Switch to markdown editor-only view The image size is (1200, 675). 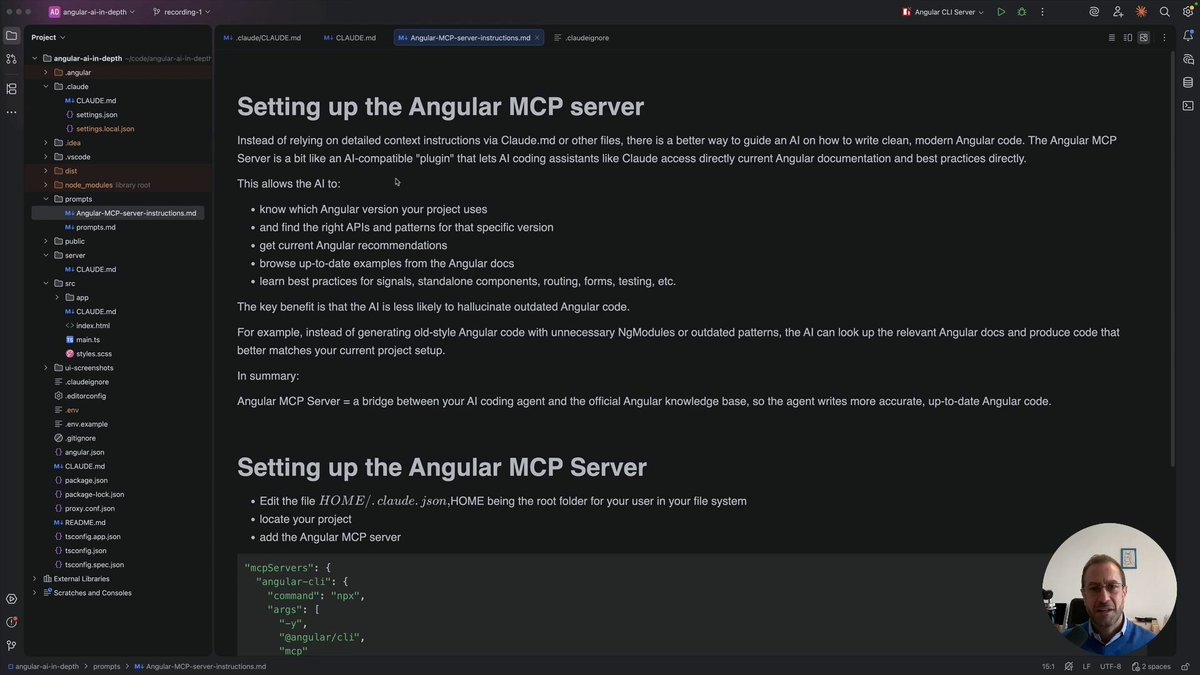click(1111, 37)
